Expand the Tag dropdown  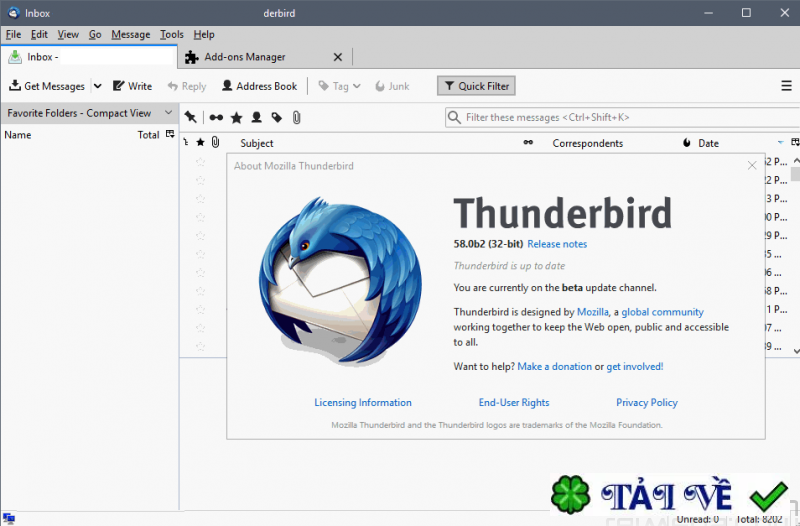tap(339, 86)
